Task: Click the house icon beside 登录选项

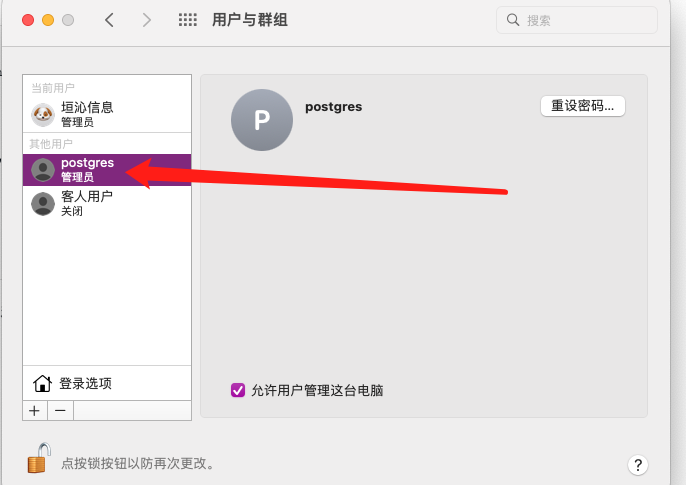Action: coord(42,383)
